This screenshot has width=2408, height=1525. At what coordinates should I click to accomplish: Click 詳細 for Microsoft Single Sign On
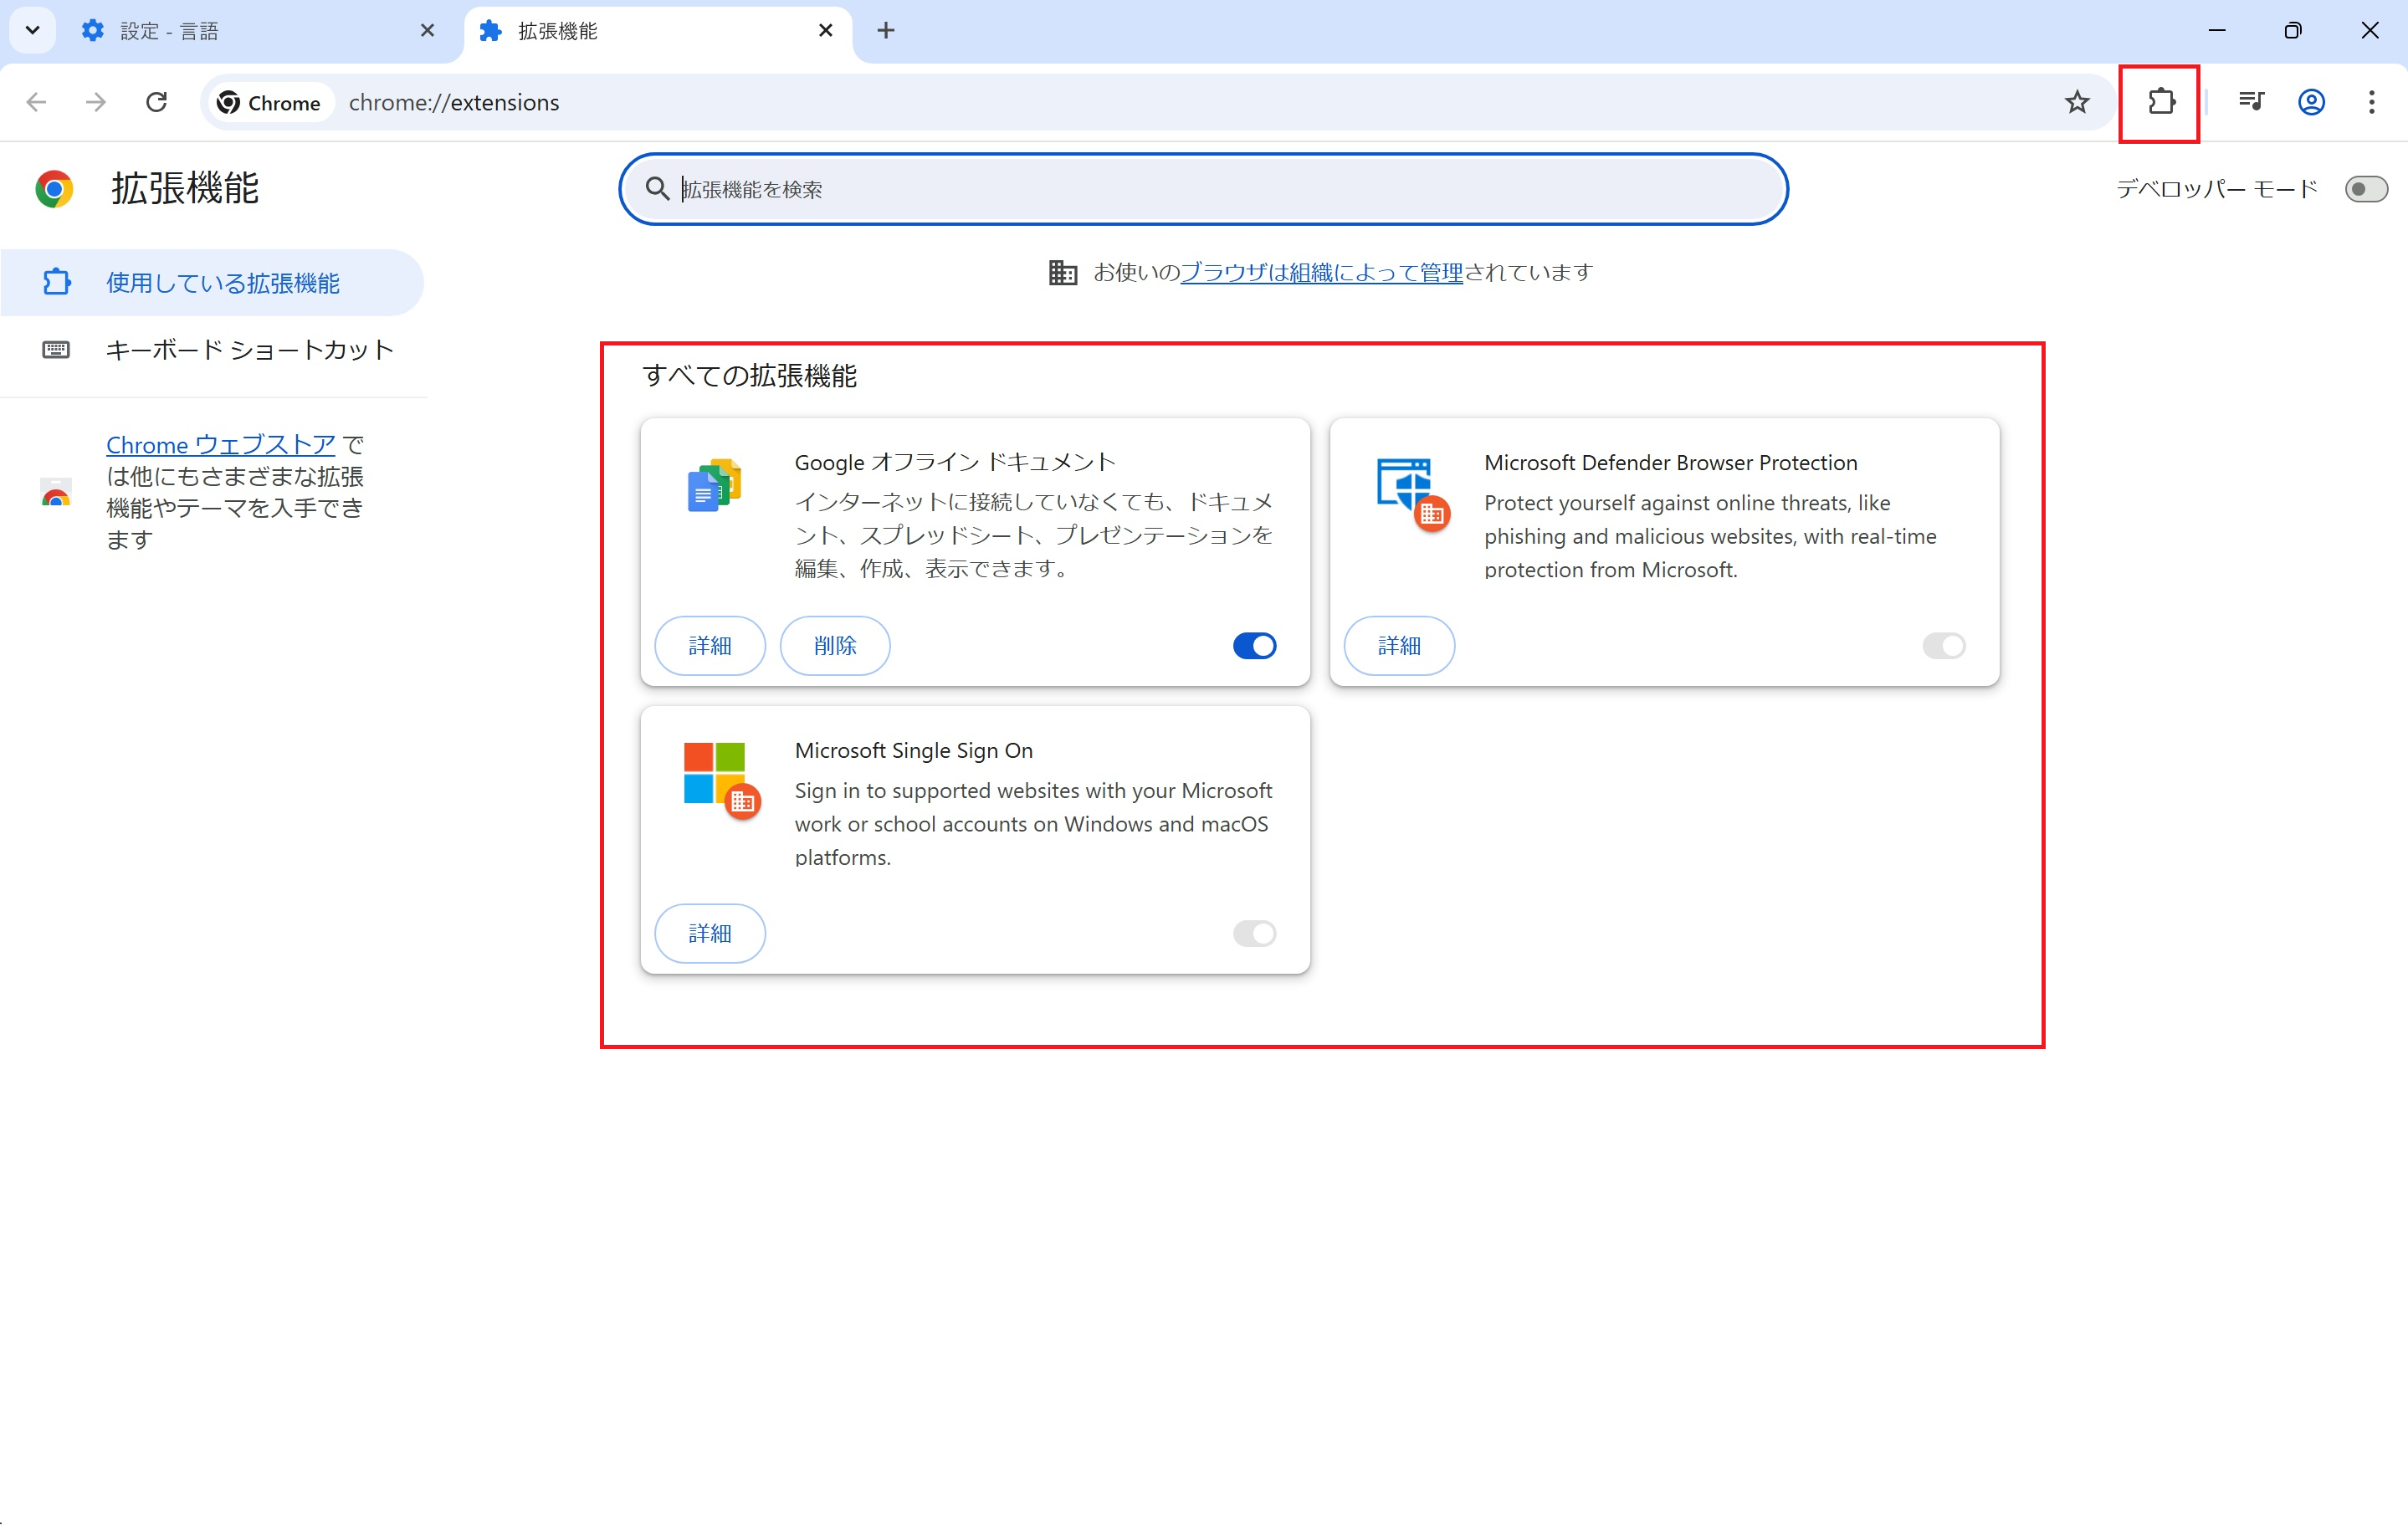tap(709, 934)
